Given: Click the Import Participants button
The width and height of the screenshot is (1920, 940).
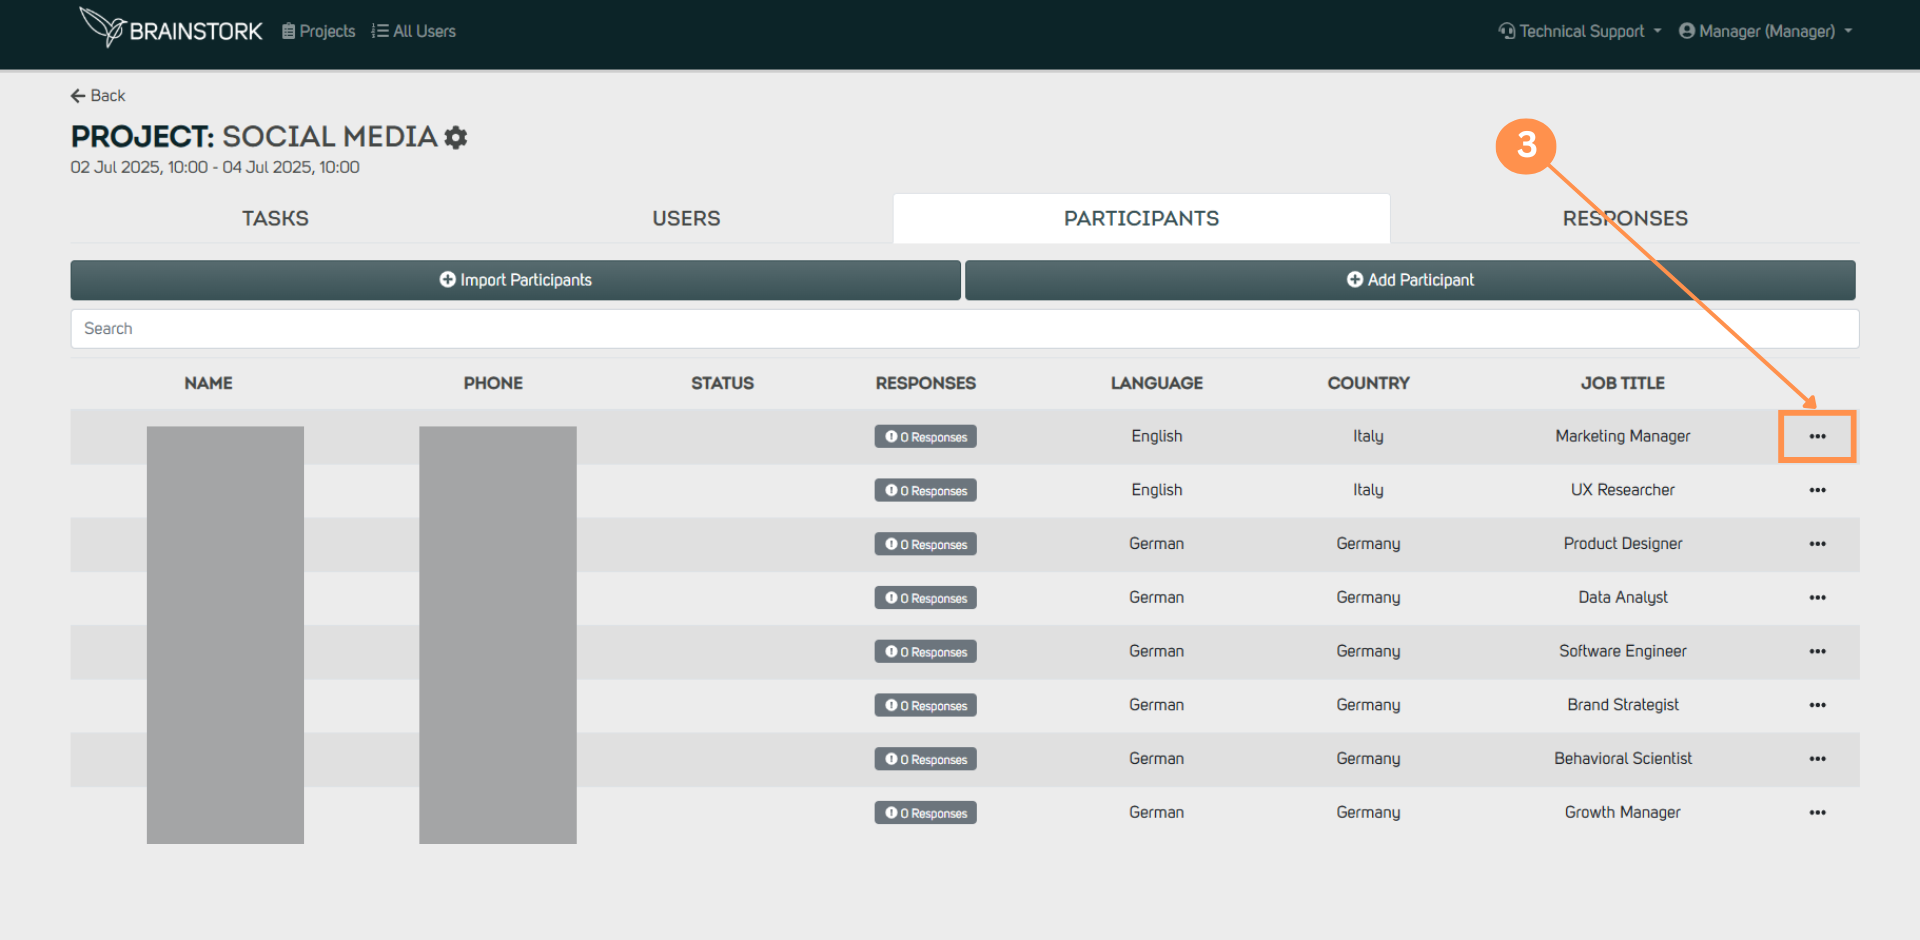Looking at the screenshot, I should point(515,280).
